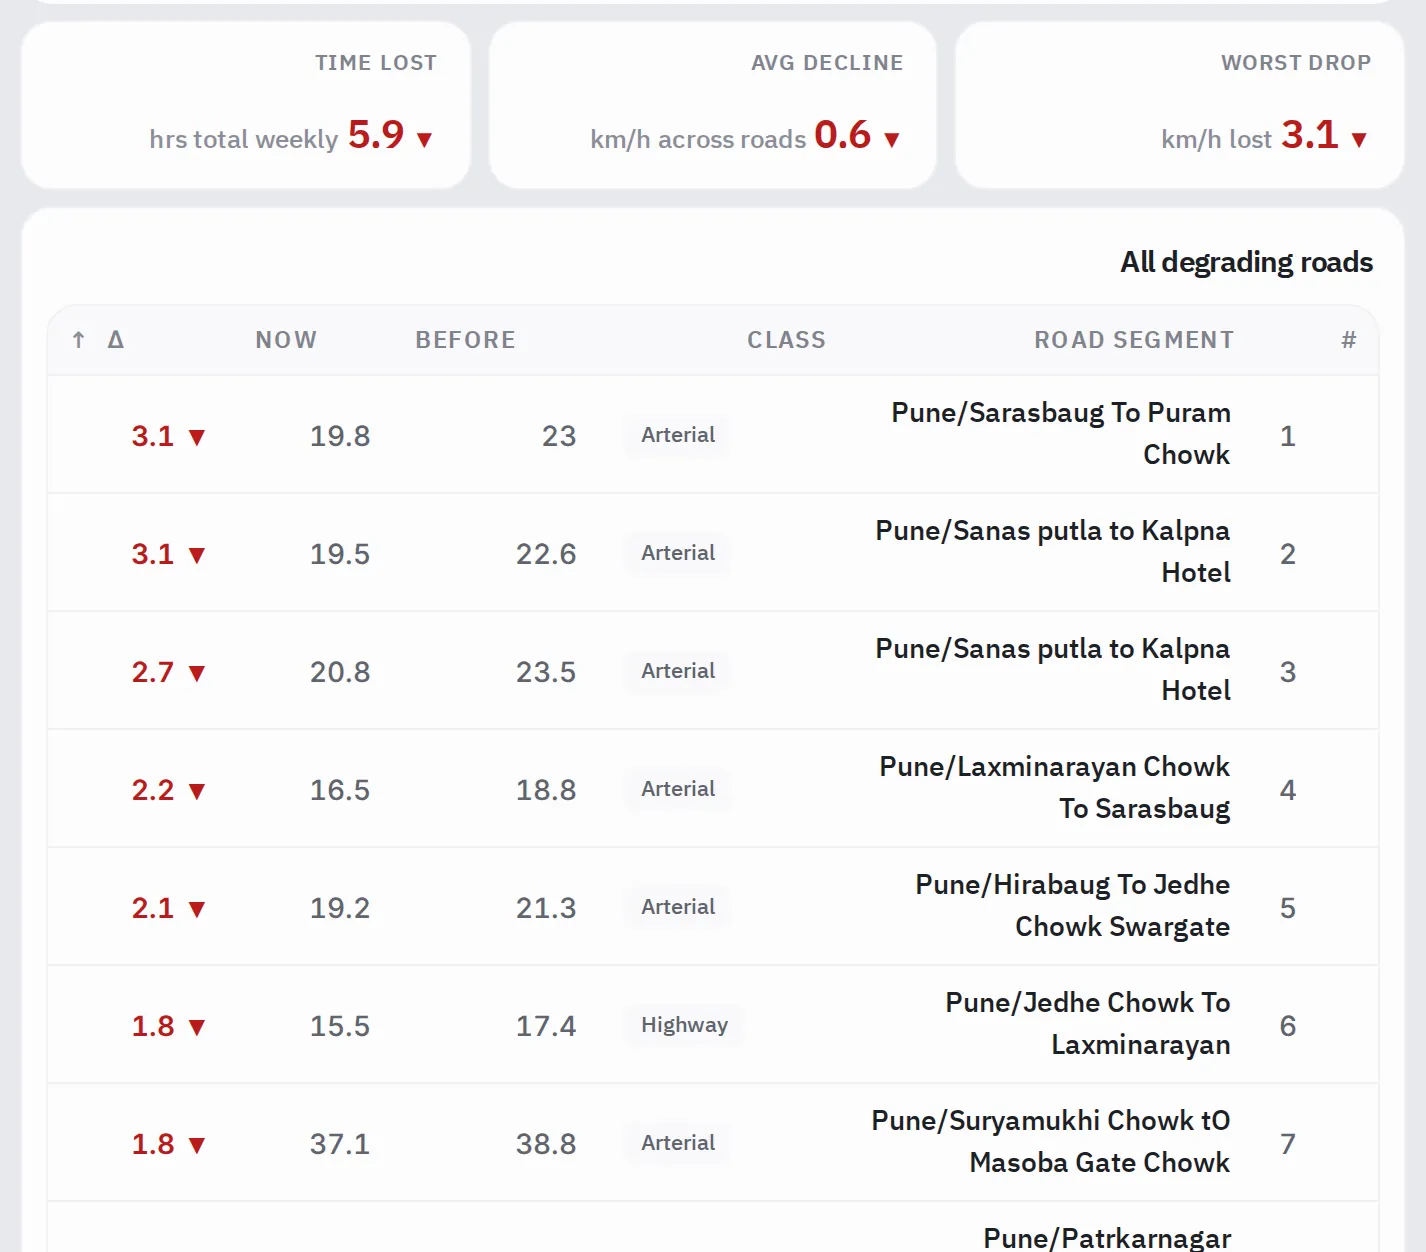Viewport: 1426px width, 1252px height.
Task: Sort by the ROAD SEGMENT column header
Action: coord(1134,340)
